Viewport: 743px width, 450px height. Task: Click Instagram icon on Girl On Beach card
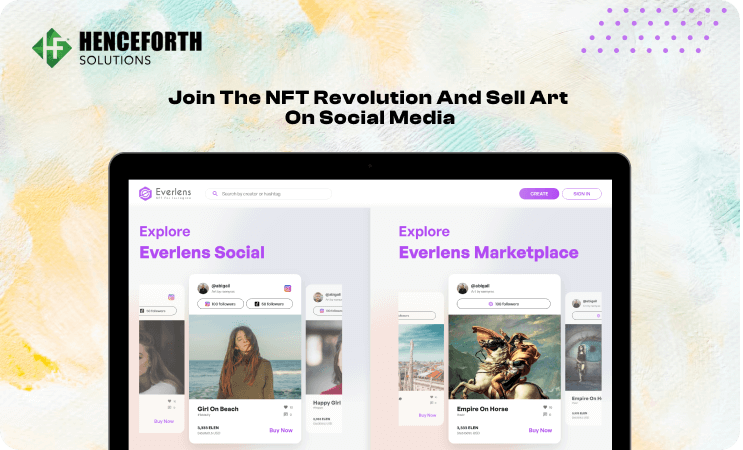(288, 288)
